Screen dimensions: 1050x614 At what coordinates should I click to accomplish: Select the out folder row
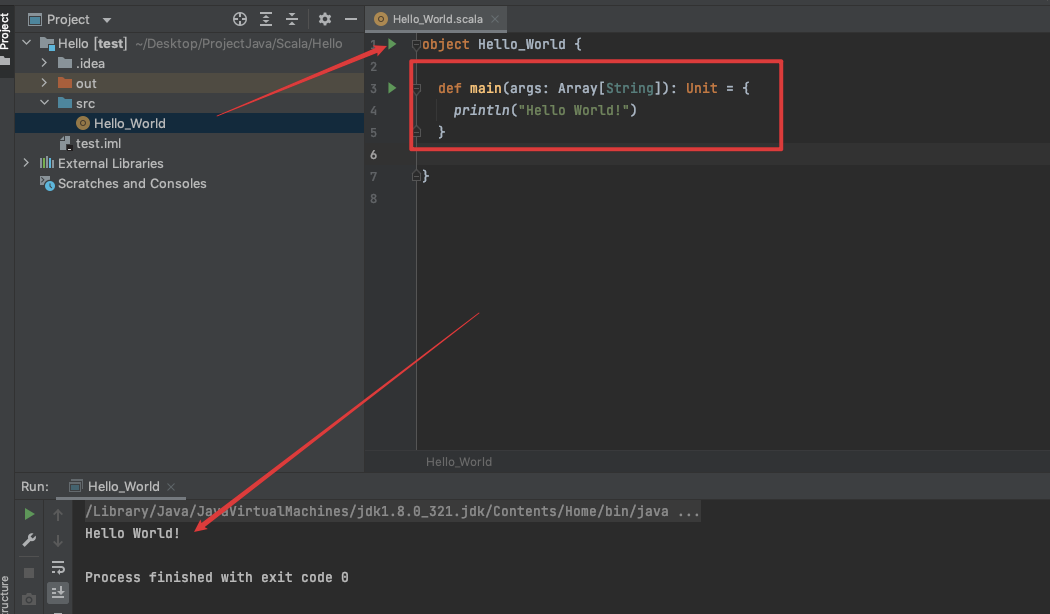[190, 83]
